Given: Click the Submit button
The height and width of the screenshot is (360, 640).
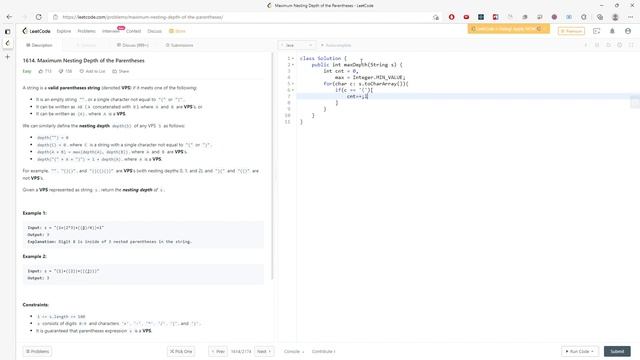Looking at the screenshot, I should (617, 351).
